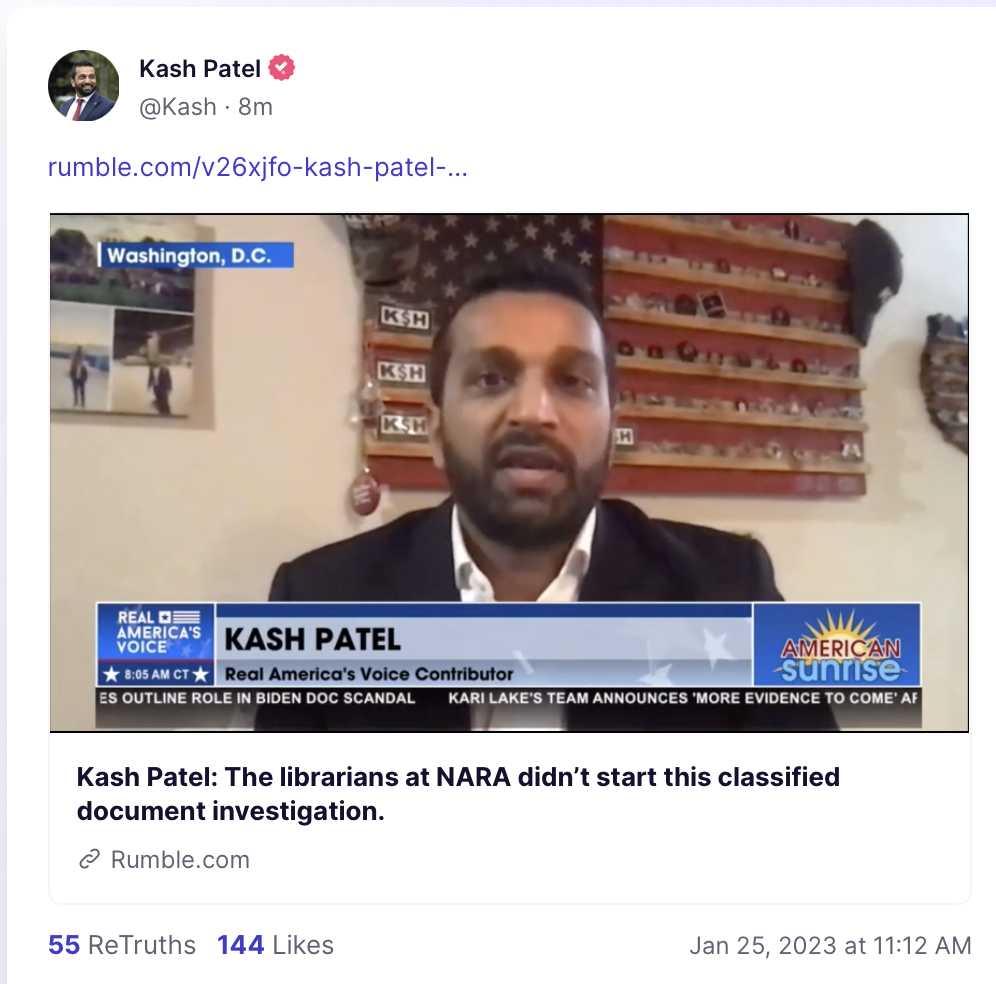Click the 8m post timestamp
Image resolution: width=996 pixels, height=984 pixels.
pyautogui.click(x=255, y=107)
